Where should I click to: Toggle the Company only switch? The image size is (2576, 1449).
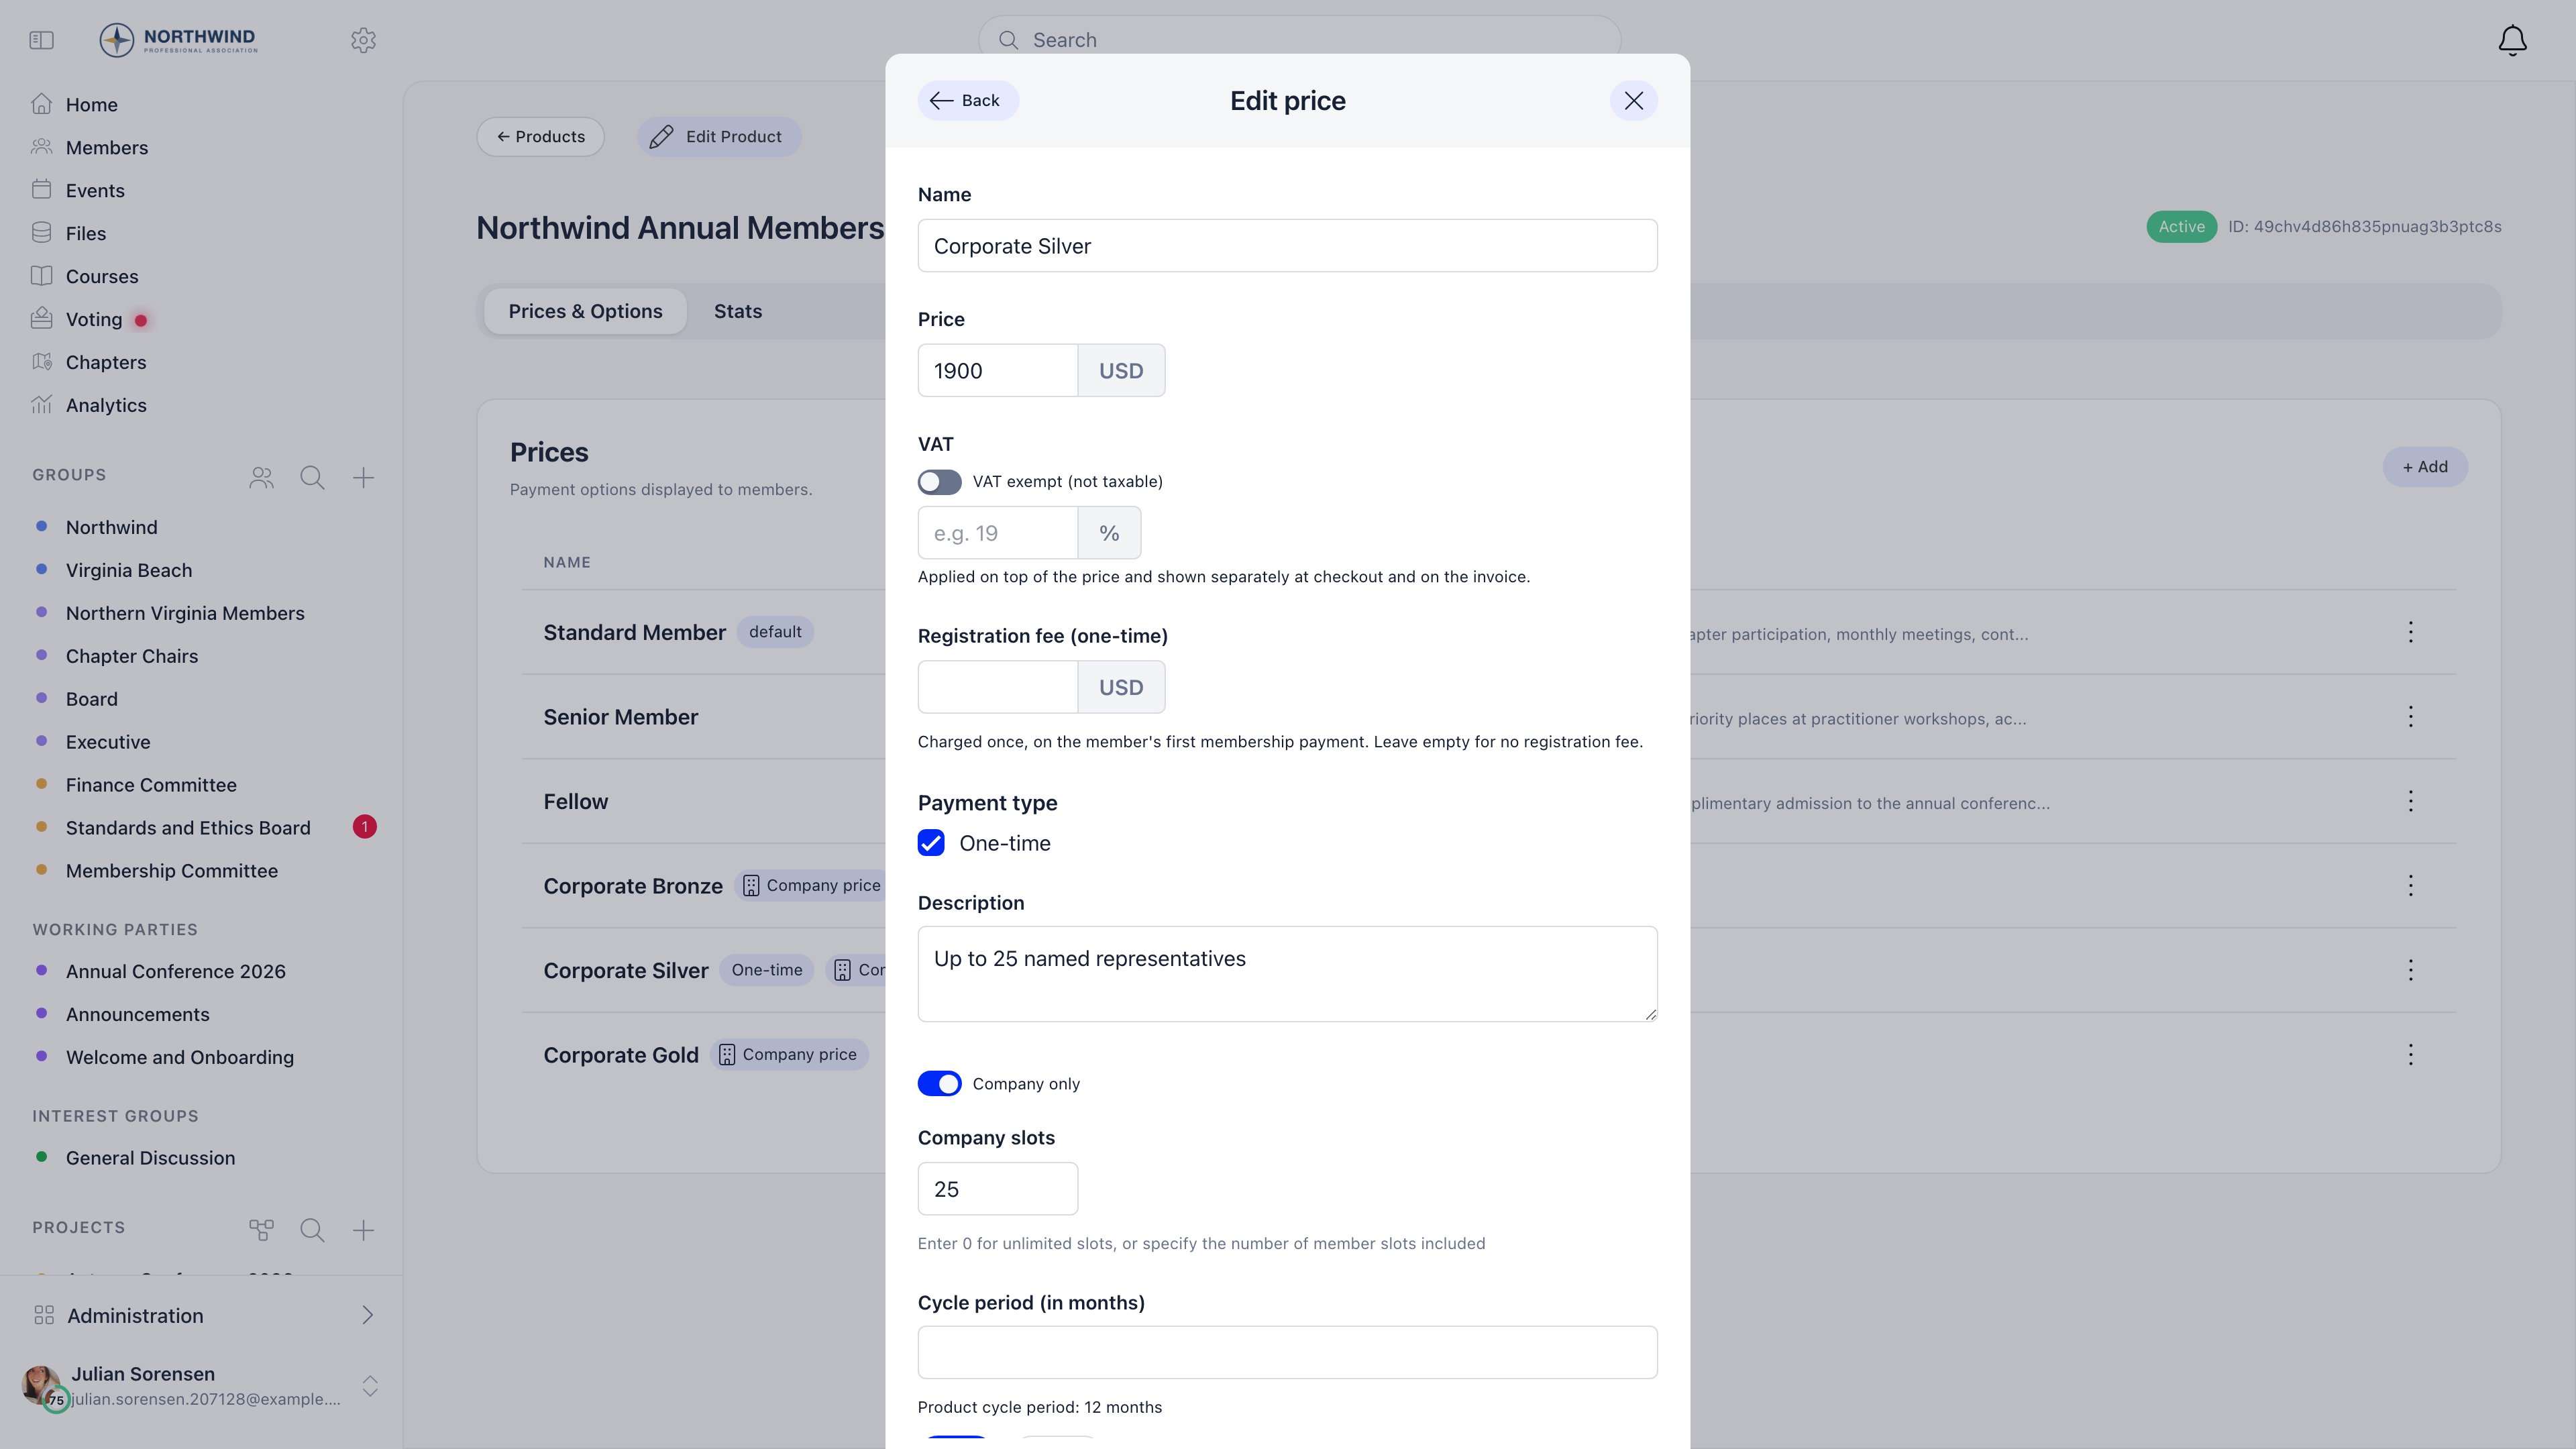pos(940,1084)
